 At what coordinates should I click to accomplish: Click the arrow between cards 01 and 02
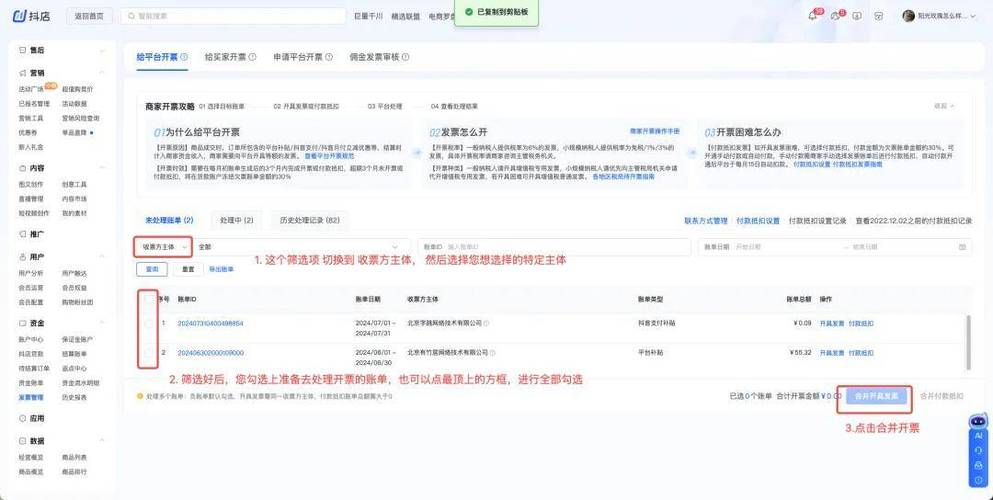(417, 153)
